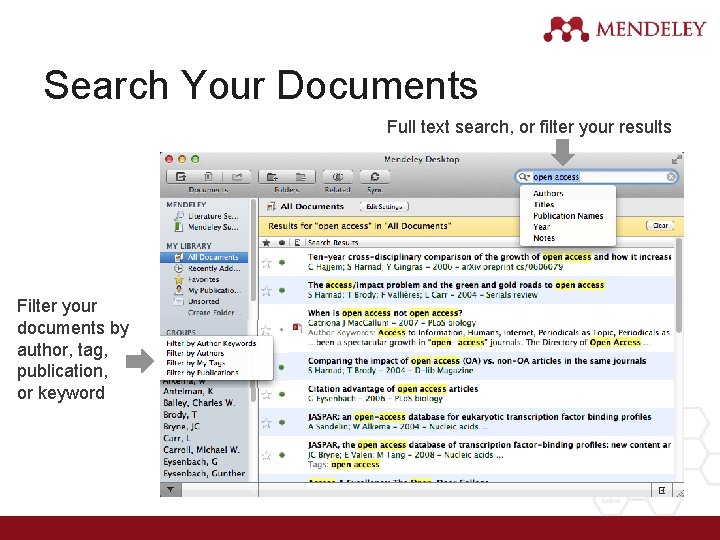Select Year in the search scope menu
Viewport: 720px width, 540px height.
(x=541, y=227)
